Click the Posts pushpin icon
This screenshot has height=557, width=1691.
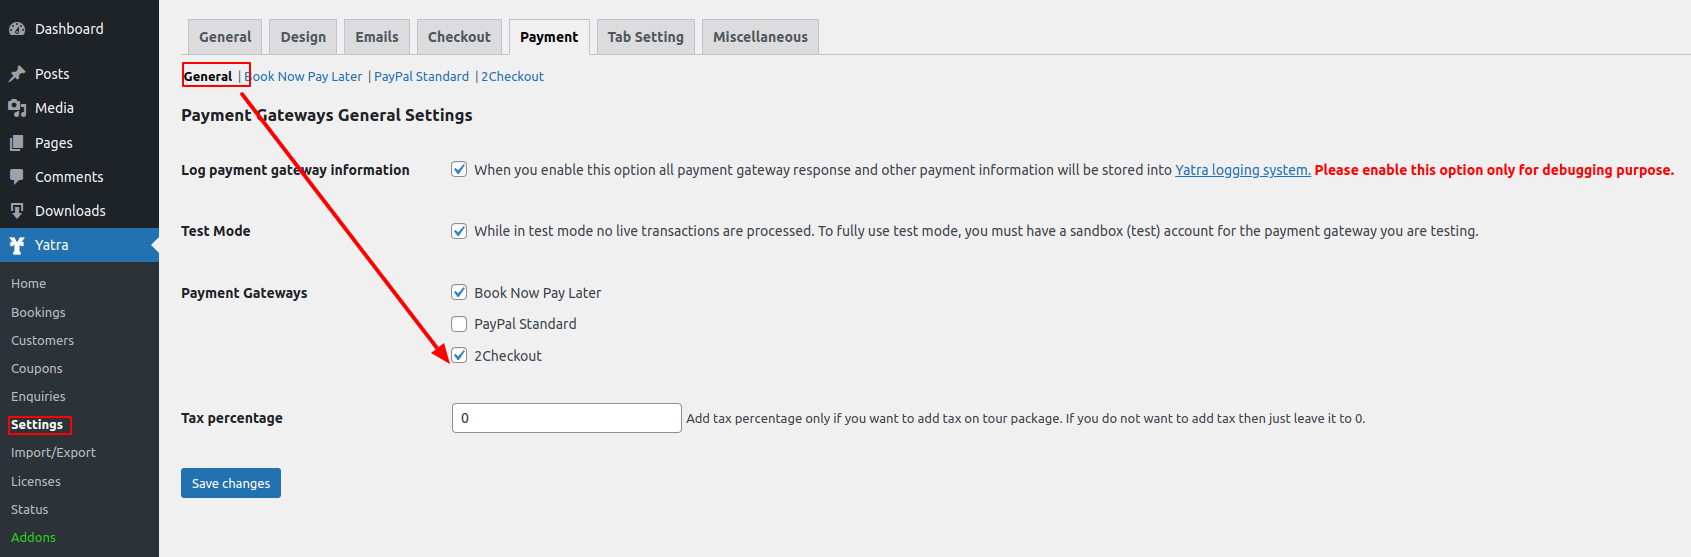(17, 74)
